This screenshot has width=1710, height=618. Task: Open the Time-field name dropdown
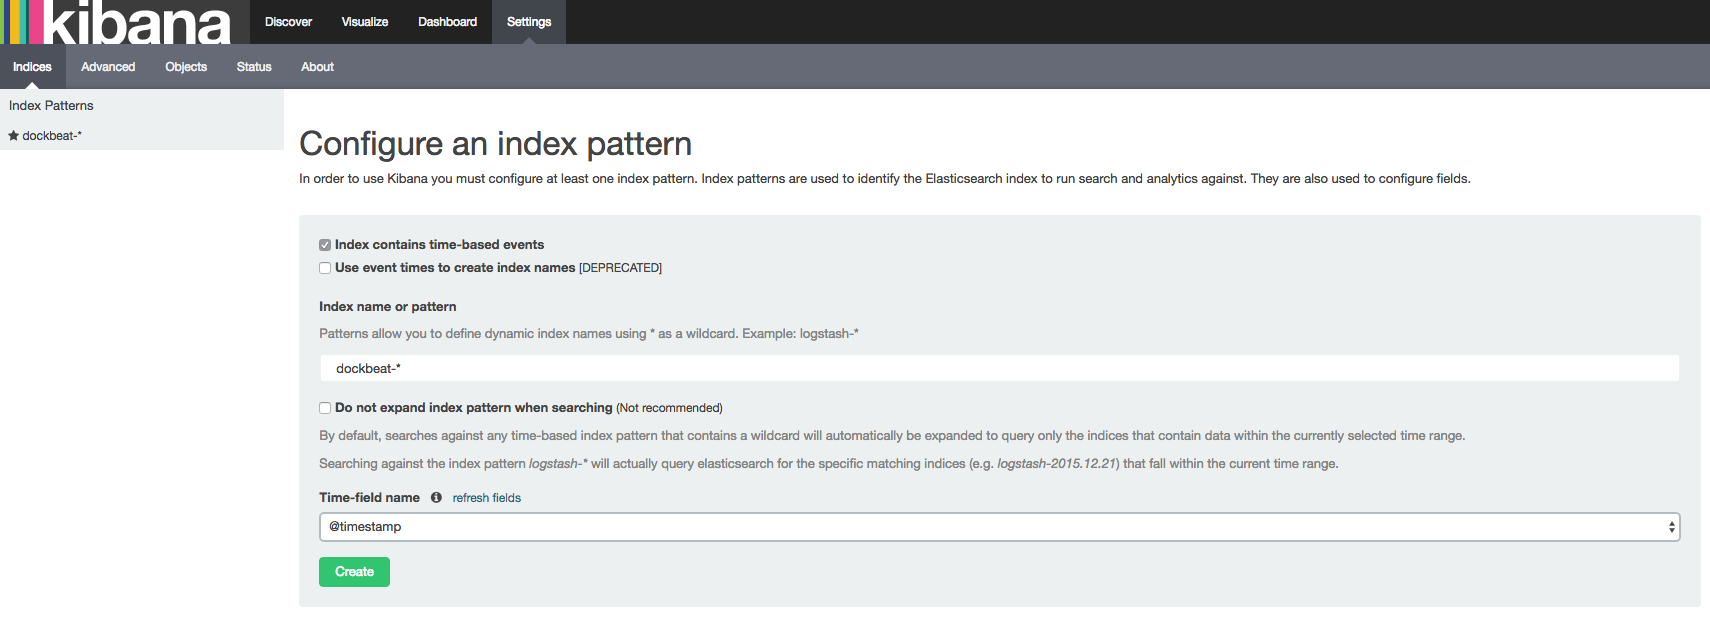pos(999,527)
